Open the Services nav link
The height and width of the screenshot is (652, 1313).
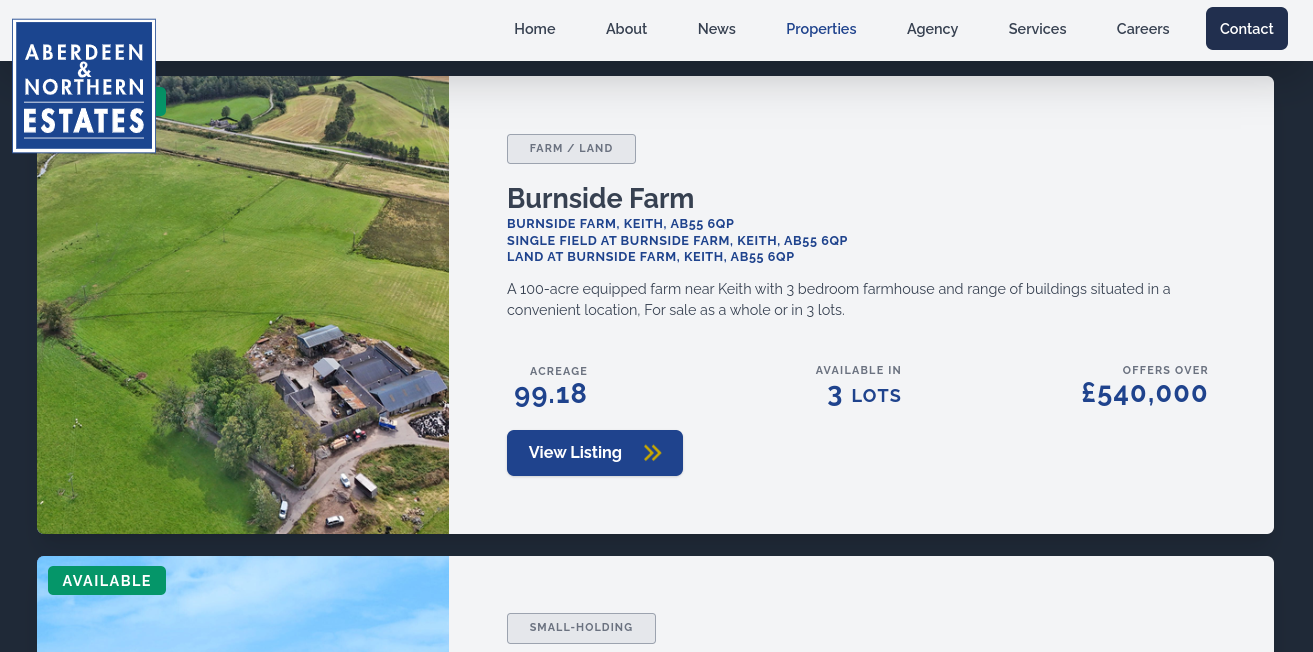click(x=1037, y=29)
